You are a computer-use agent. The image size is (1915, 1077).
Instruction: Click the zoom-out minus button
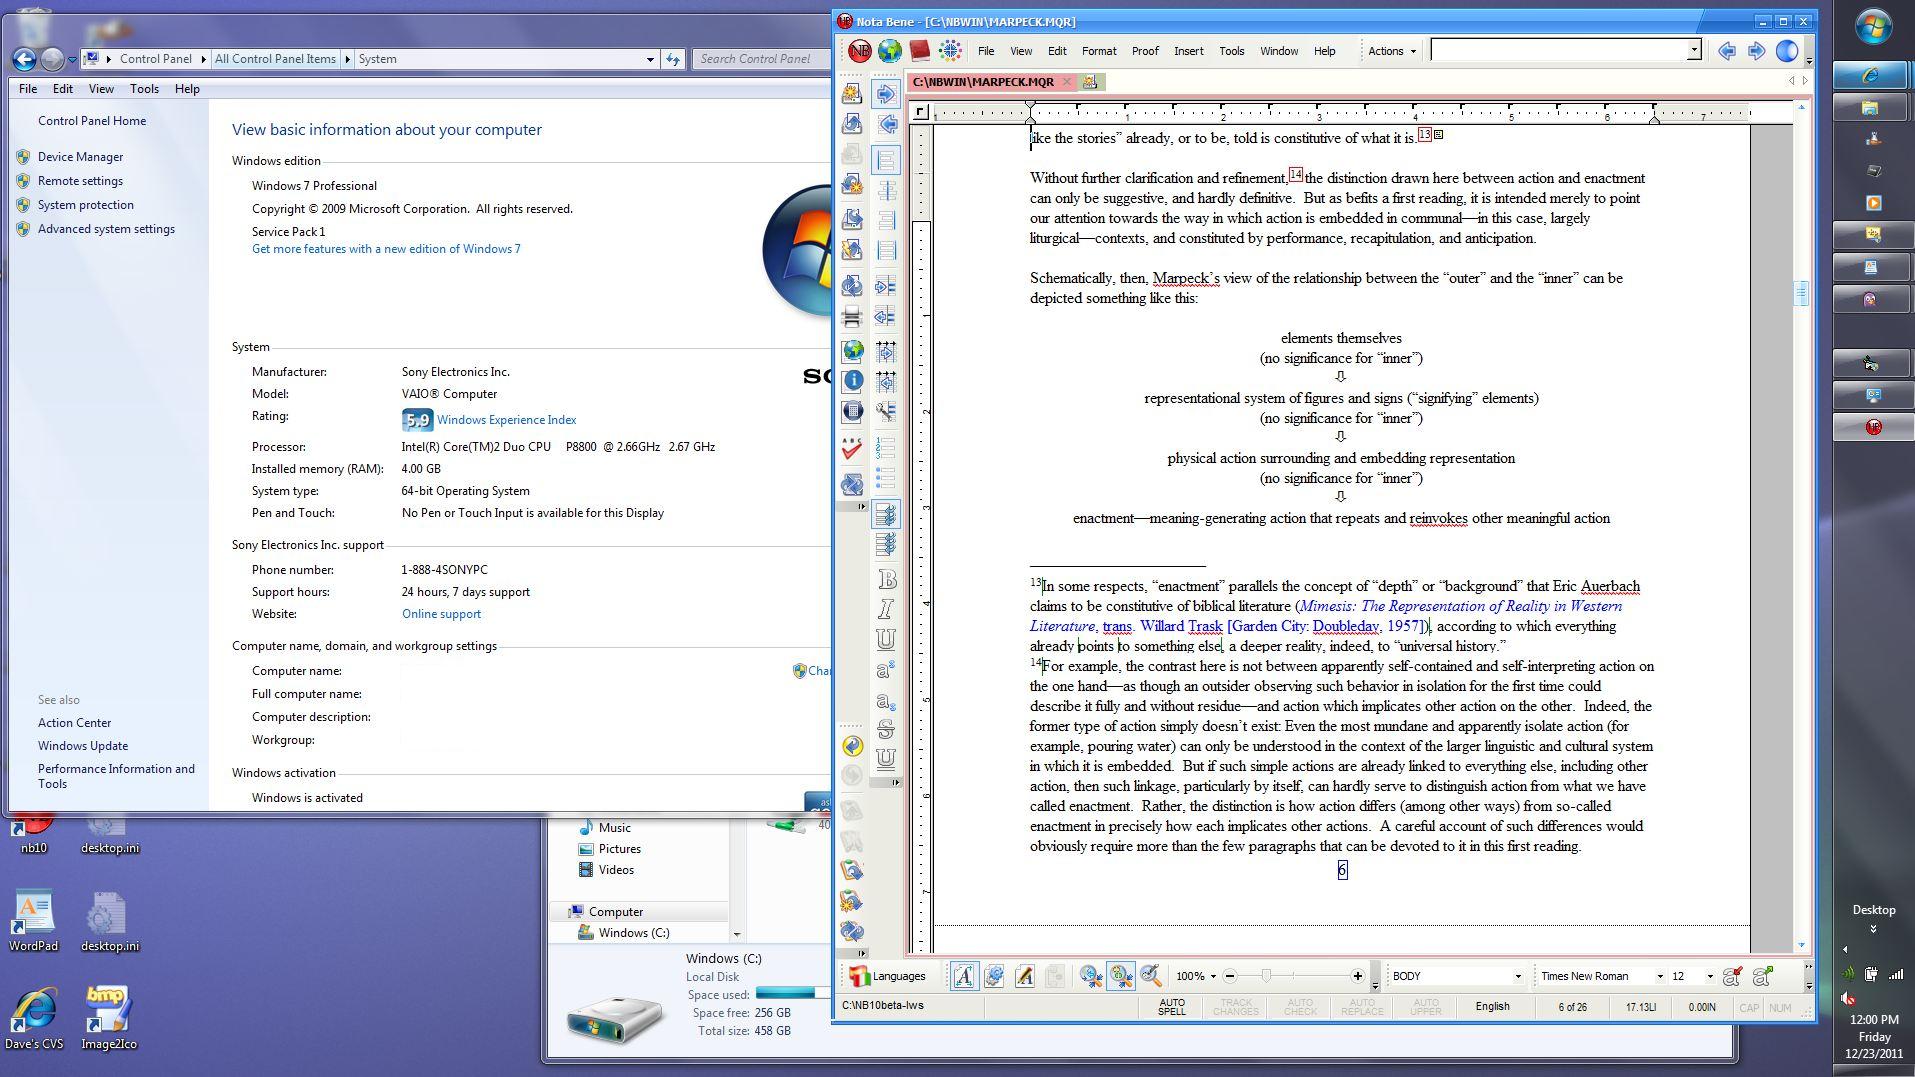pyautogui.click(x=1230, y=976)
